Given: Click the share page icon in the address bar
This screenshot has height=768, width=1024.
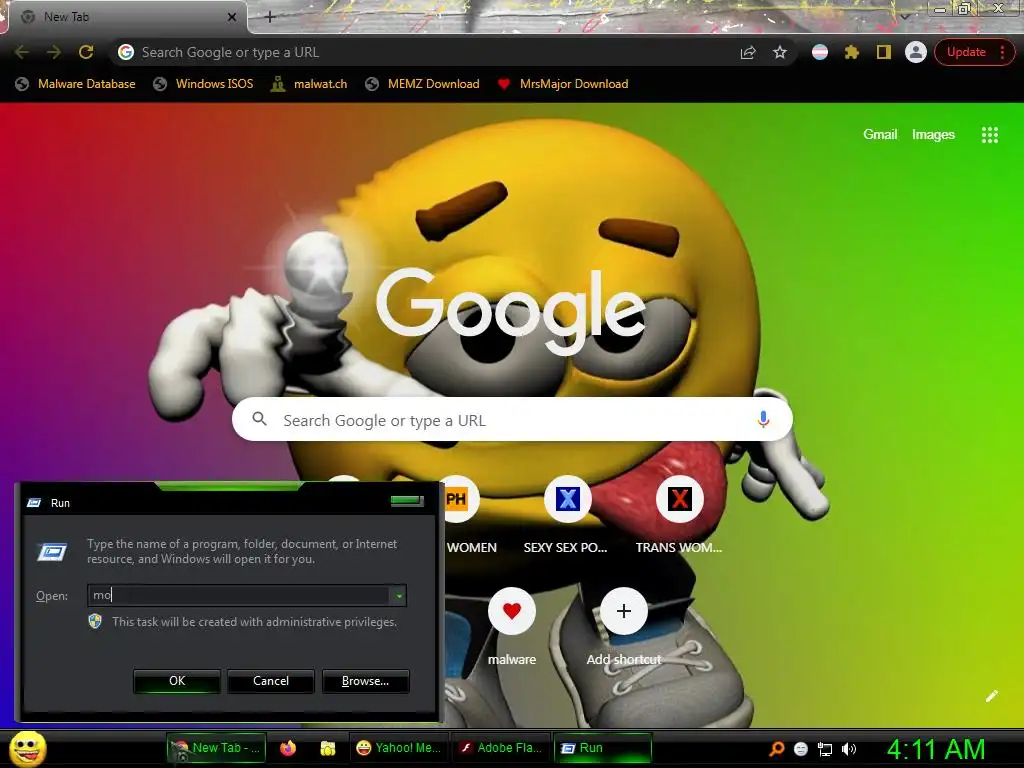Looking at the screenshot, I should (x=748, y=52).
